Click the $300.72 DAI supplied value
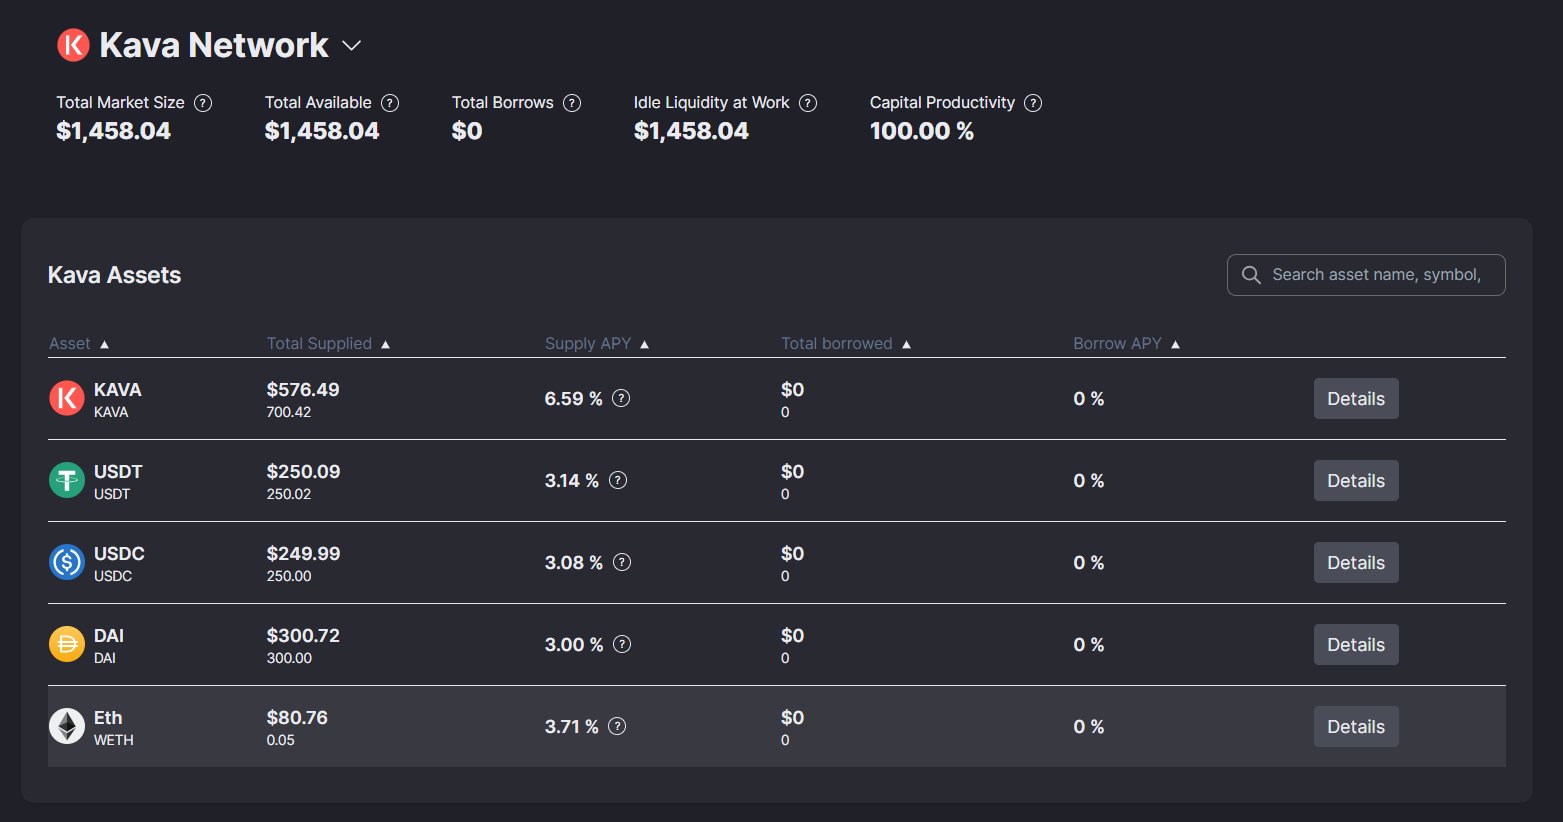The width and height of the screenshot is (1563, 822). coord(303,635)
